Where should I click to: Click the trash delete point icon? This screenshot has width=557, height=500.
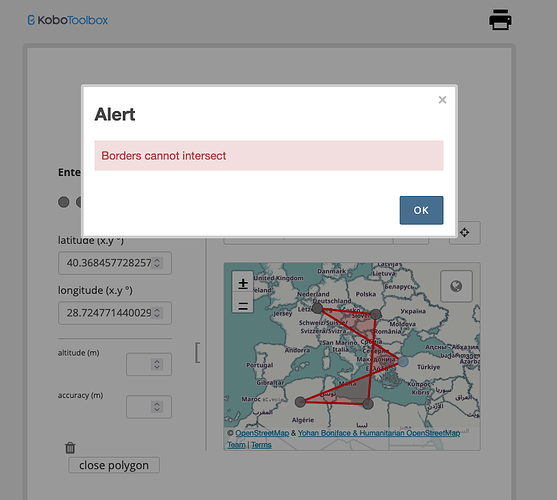point(70,447)
